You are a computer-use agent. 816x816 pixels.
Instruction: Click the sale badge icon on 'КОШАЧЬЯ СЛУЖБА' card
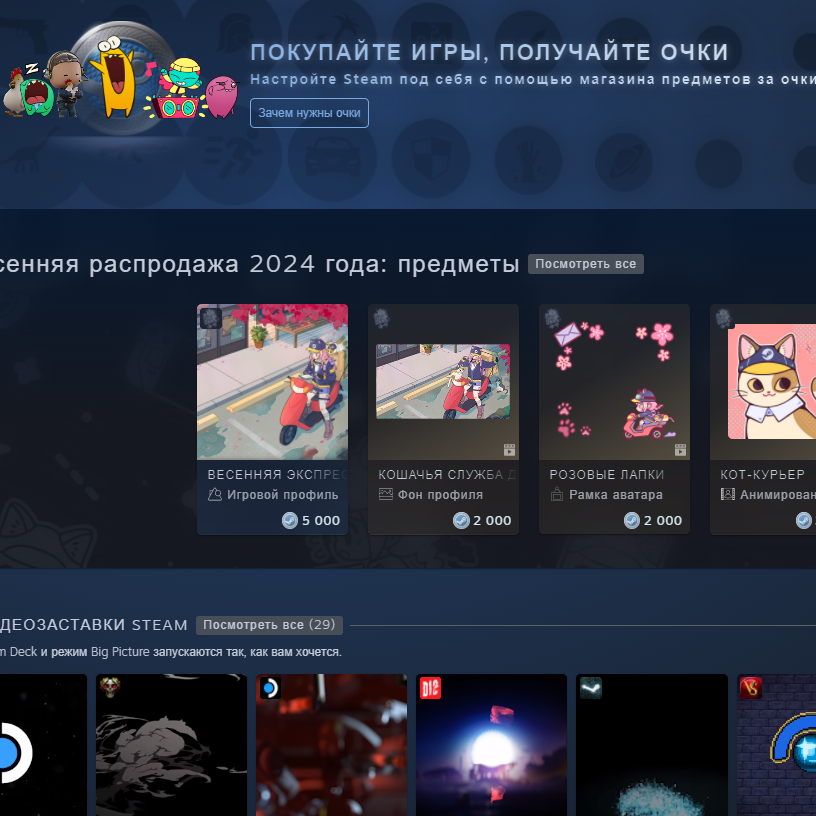coord(381,318)
